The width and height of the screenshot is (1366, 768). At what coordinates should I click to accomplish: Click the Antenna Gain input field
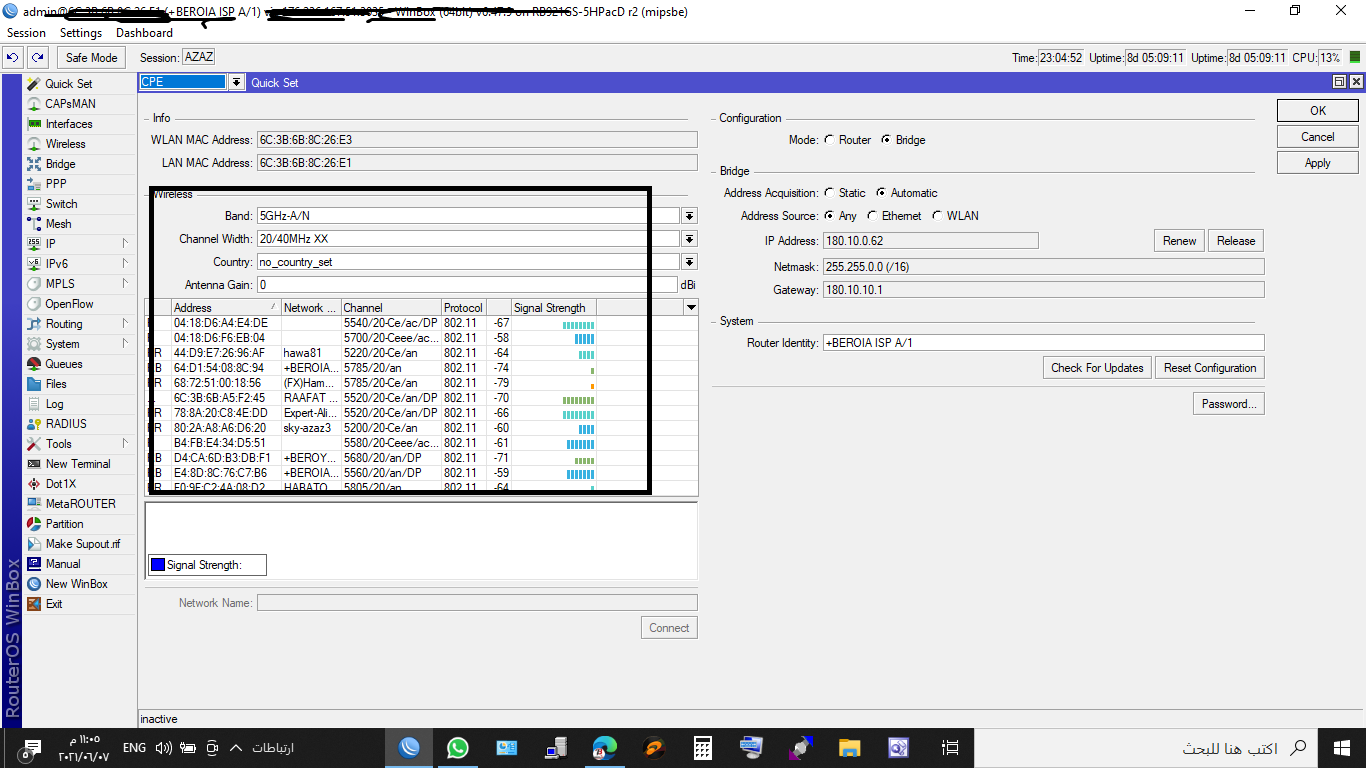467,285
